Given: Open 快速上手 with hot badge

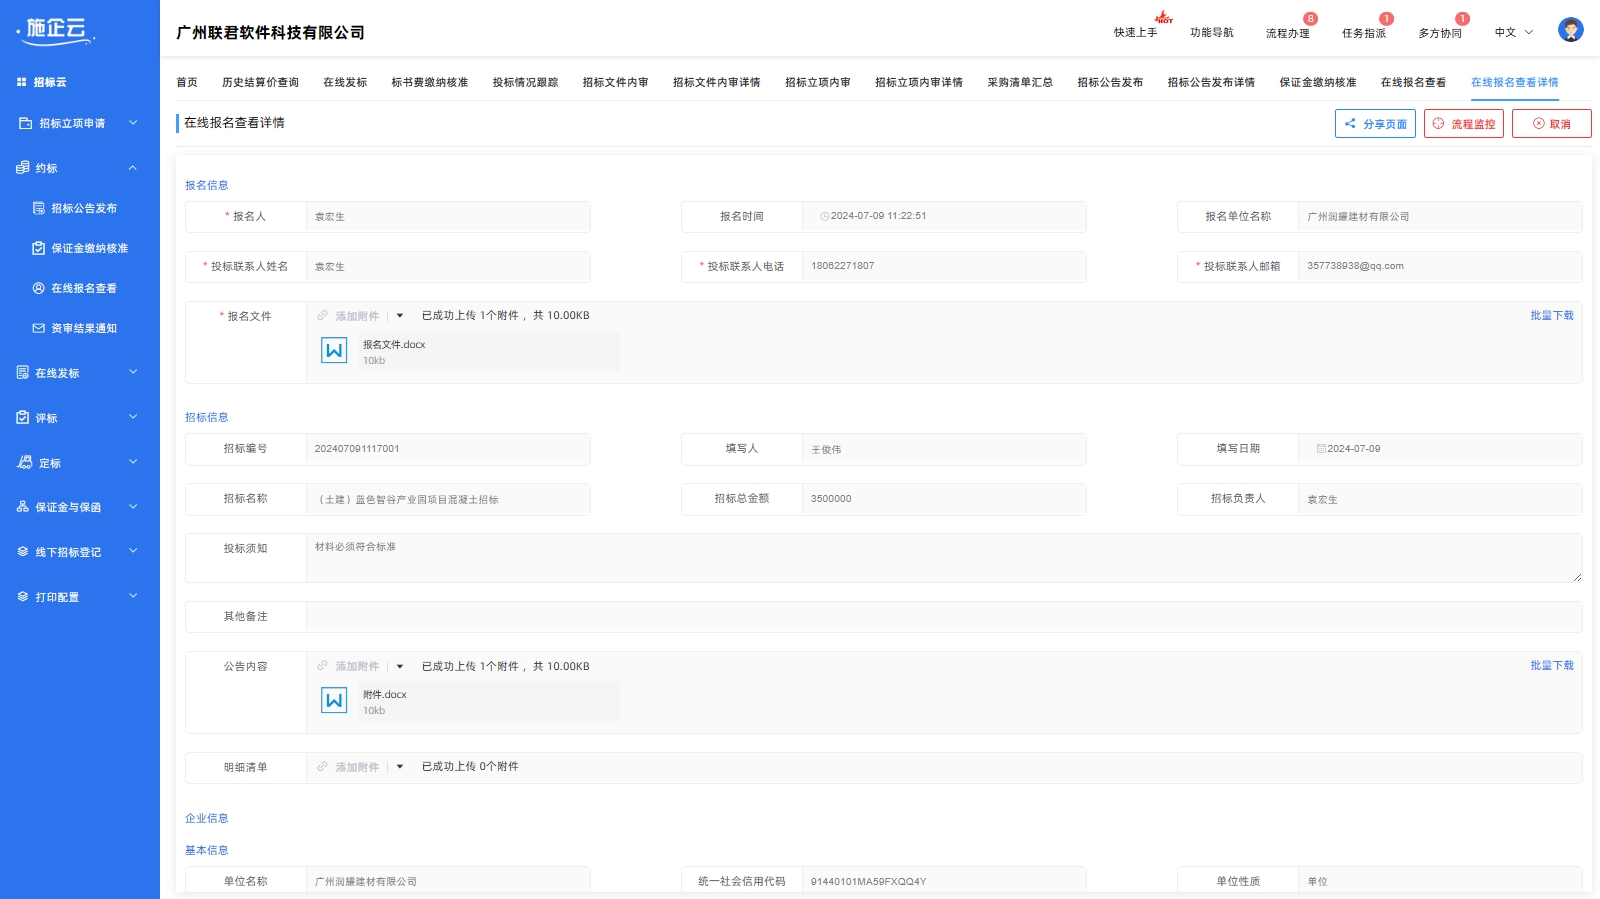Looking at the screenshot, I should (1136, 32).
